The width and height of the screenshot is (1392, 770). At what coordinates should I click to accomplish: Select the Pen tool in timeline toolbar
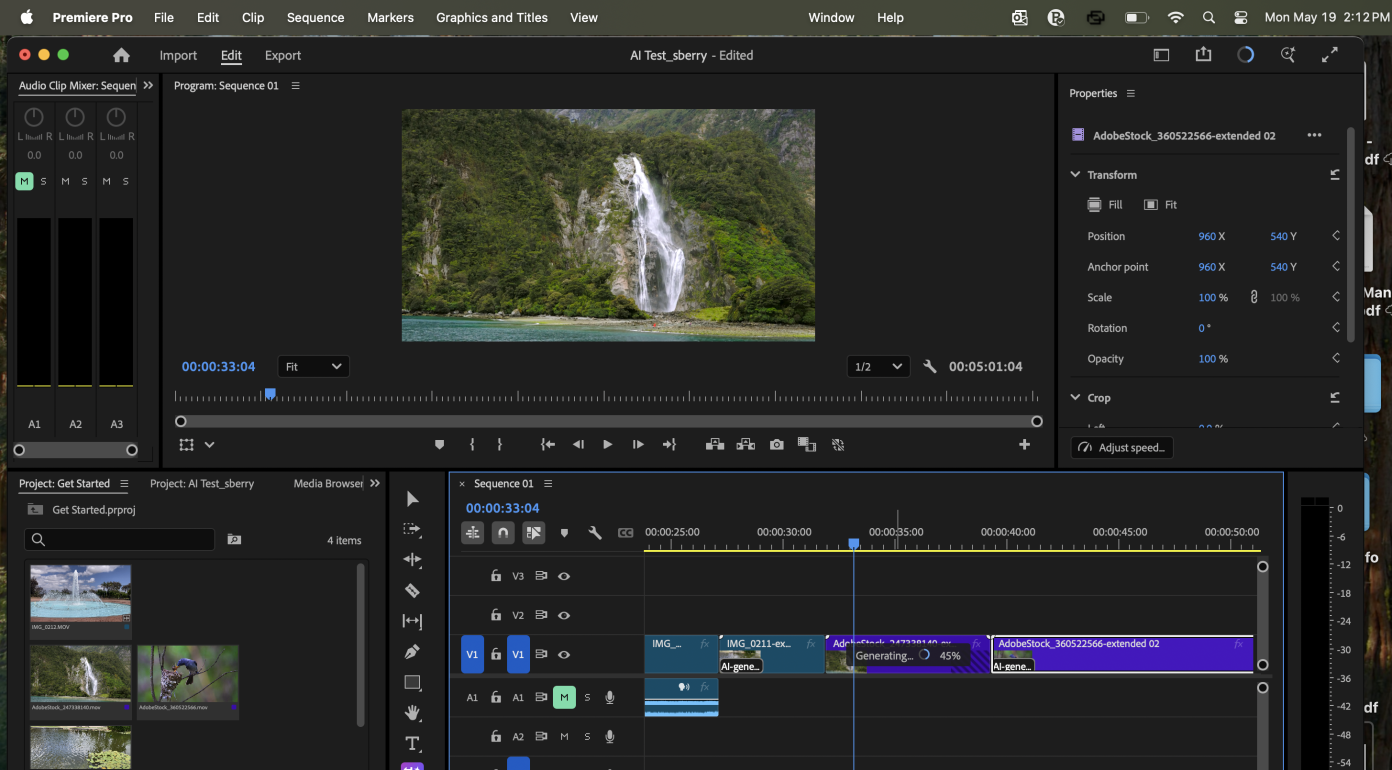tap(412, 652)
